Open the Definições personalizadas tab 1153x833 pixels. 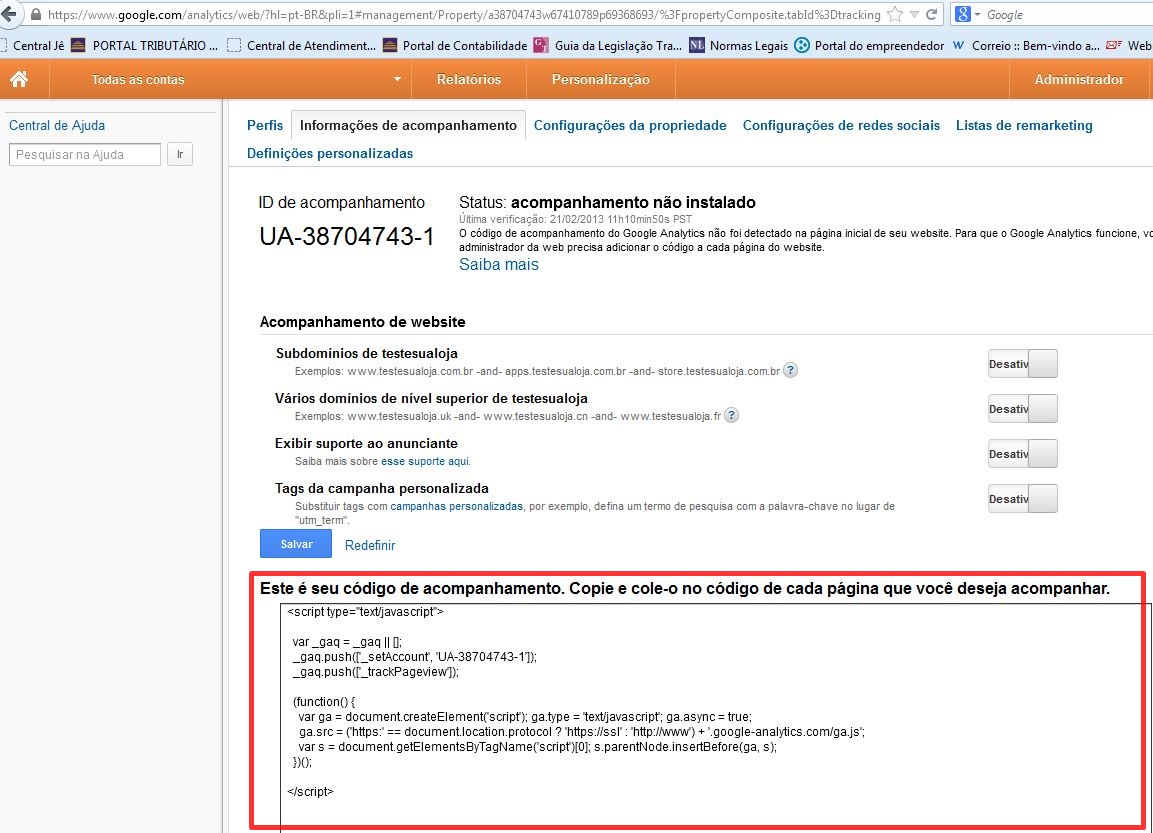(x=330, y=153)
